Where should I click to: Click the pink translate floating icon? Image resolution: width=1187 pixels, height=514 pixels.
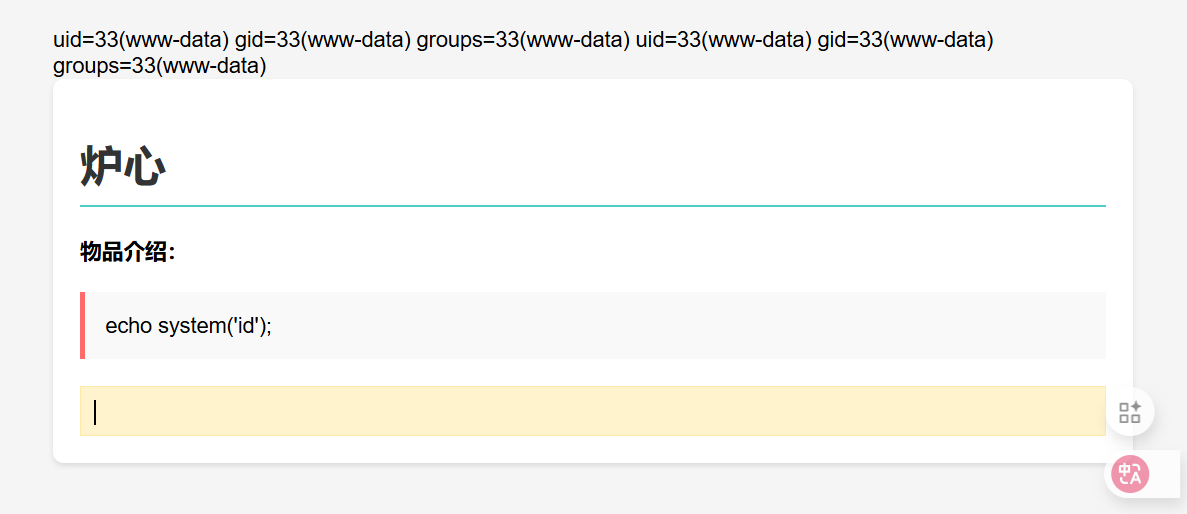point(1130,474)
